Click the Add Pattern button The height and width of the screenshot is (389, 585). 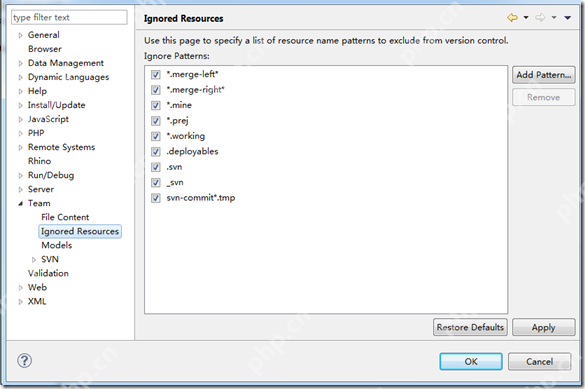click(x=544, y=75)
